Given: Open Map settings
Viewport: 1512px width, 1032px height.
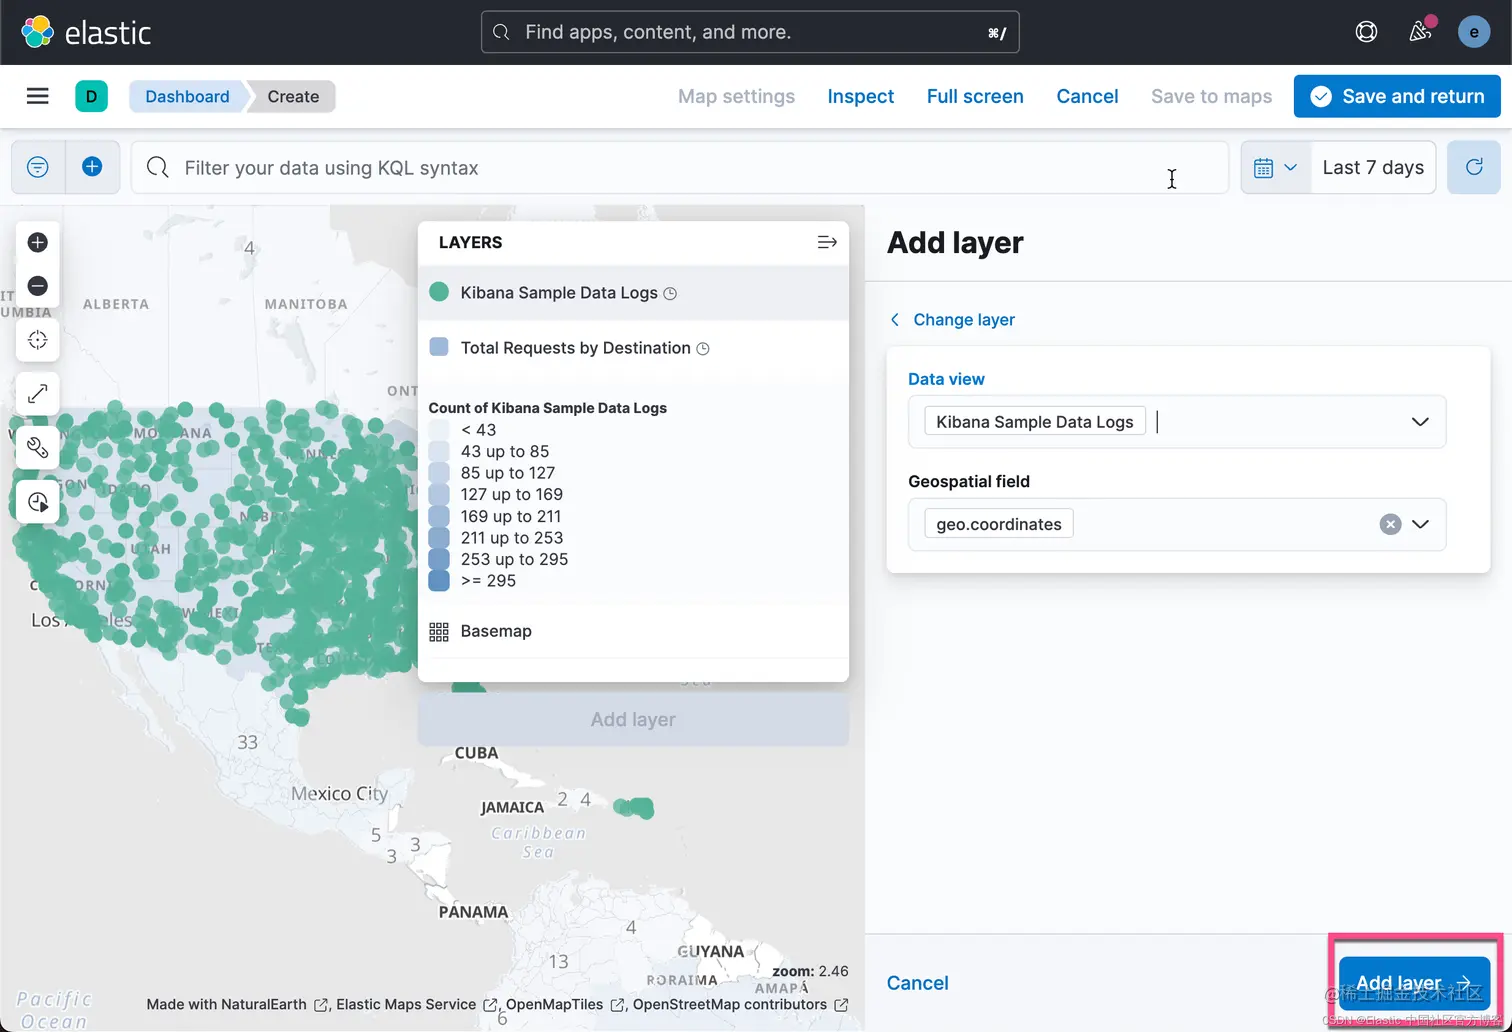Looking at the screenshot, I should coord(736,96).
